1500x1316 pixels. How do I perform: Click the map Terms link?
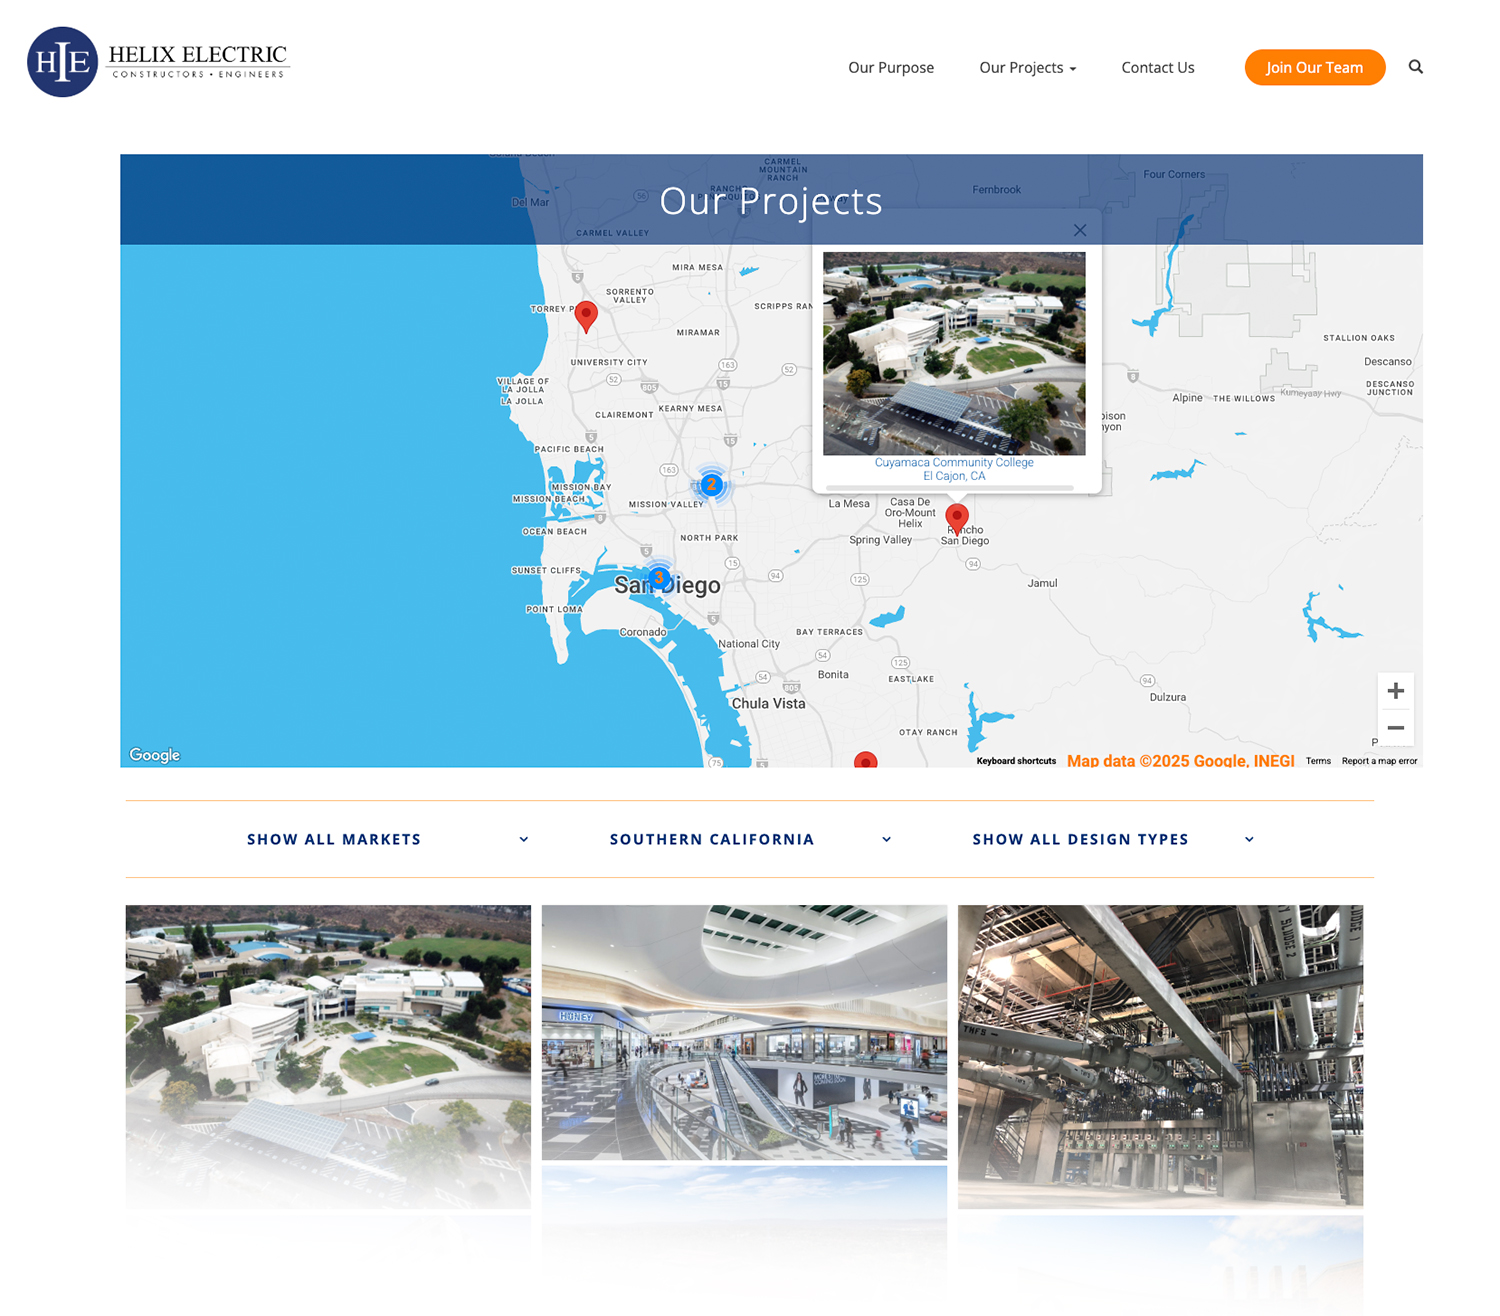click(x=1318, y=761)
